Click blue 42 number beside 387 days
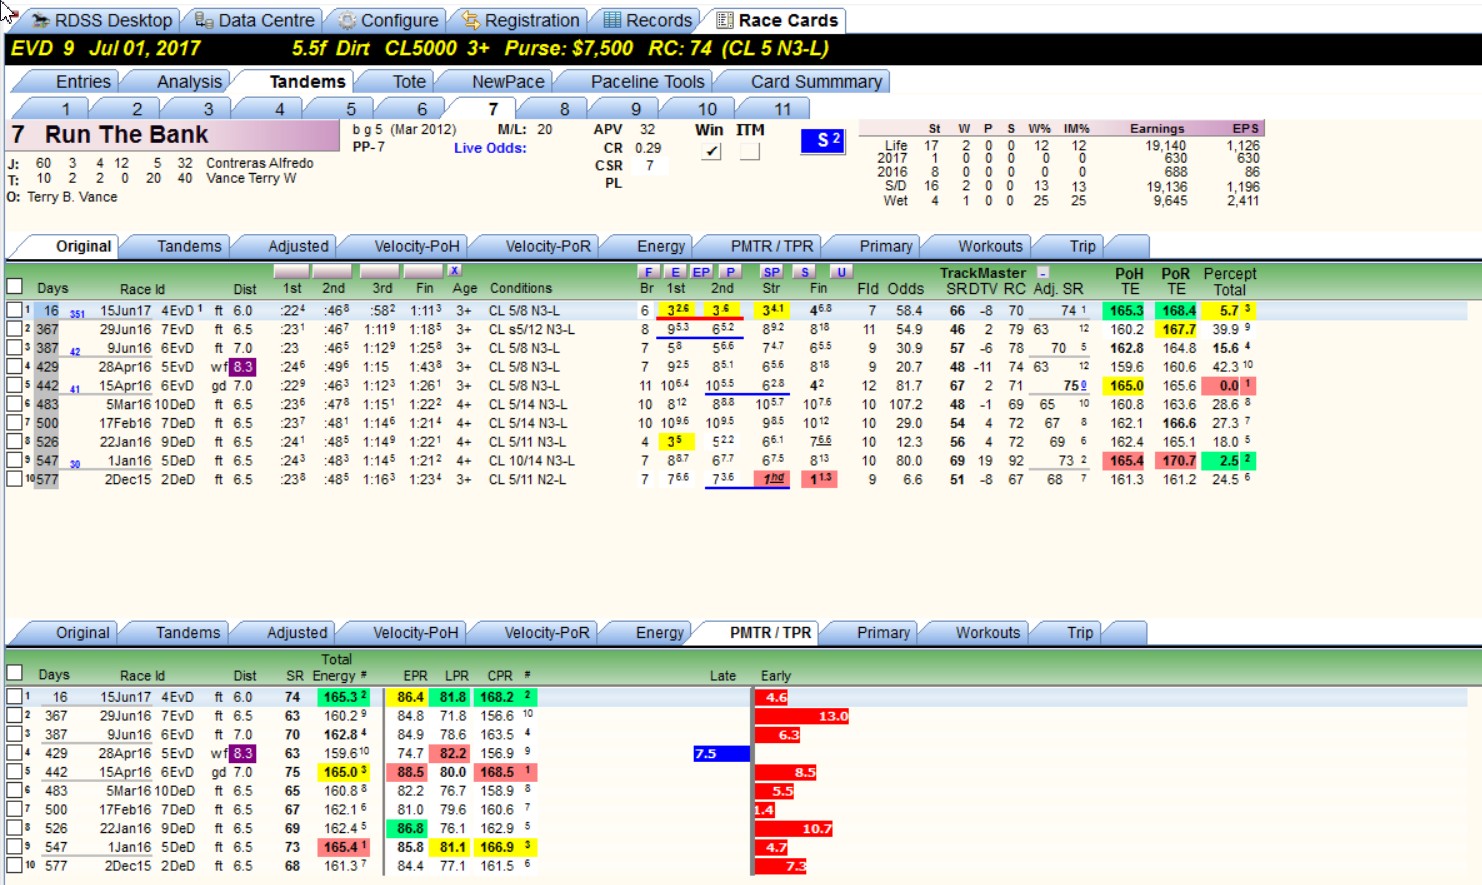The width and height of the screenshot is (1482, 885). click(x=75, y=352)
